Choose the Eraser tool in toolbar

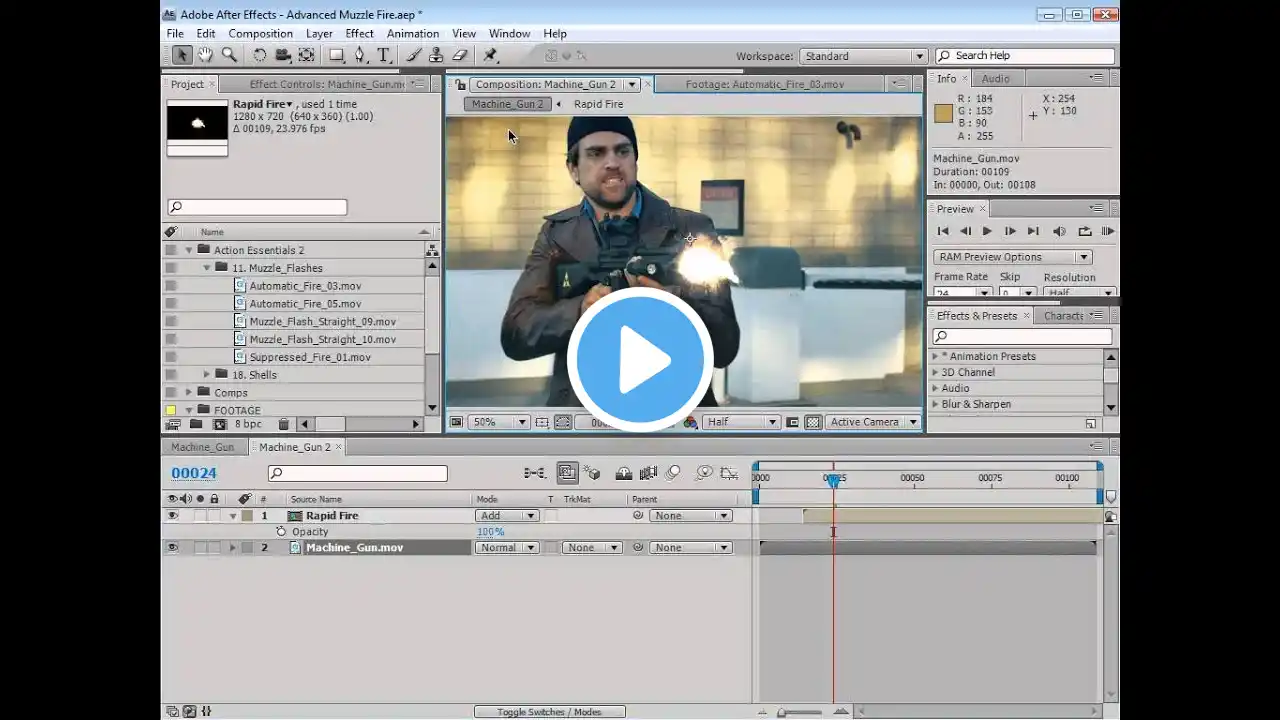coord(459,56)
